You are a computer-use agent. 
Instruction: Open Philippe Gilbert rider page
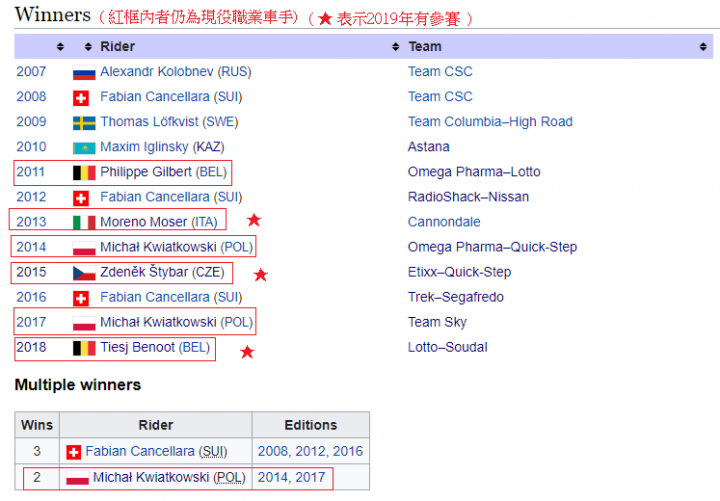[x=146, y=172]
